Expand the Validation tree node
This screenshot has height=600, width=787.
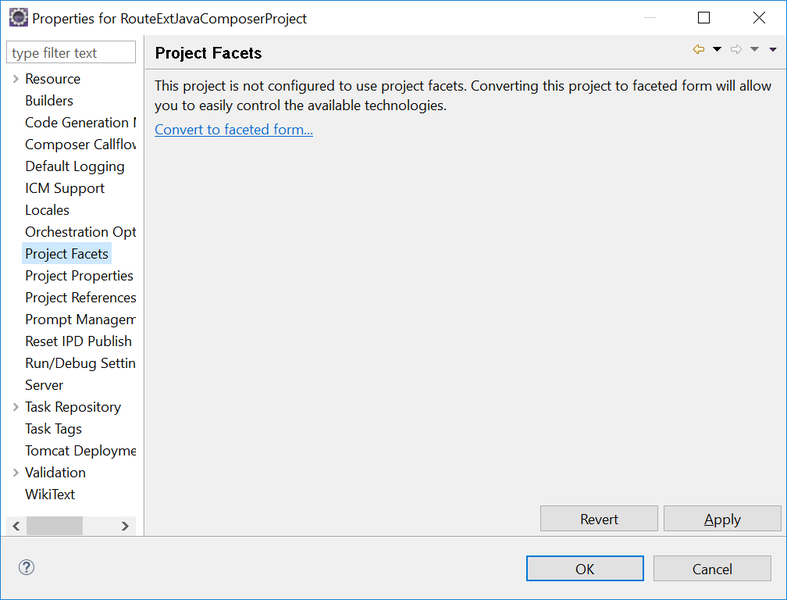pos(16,472)
